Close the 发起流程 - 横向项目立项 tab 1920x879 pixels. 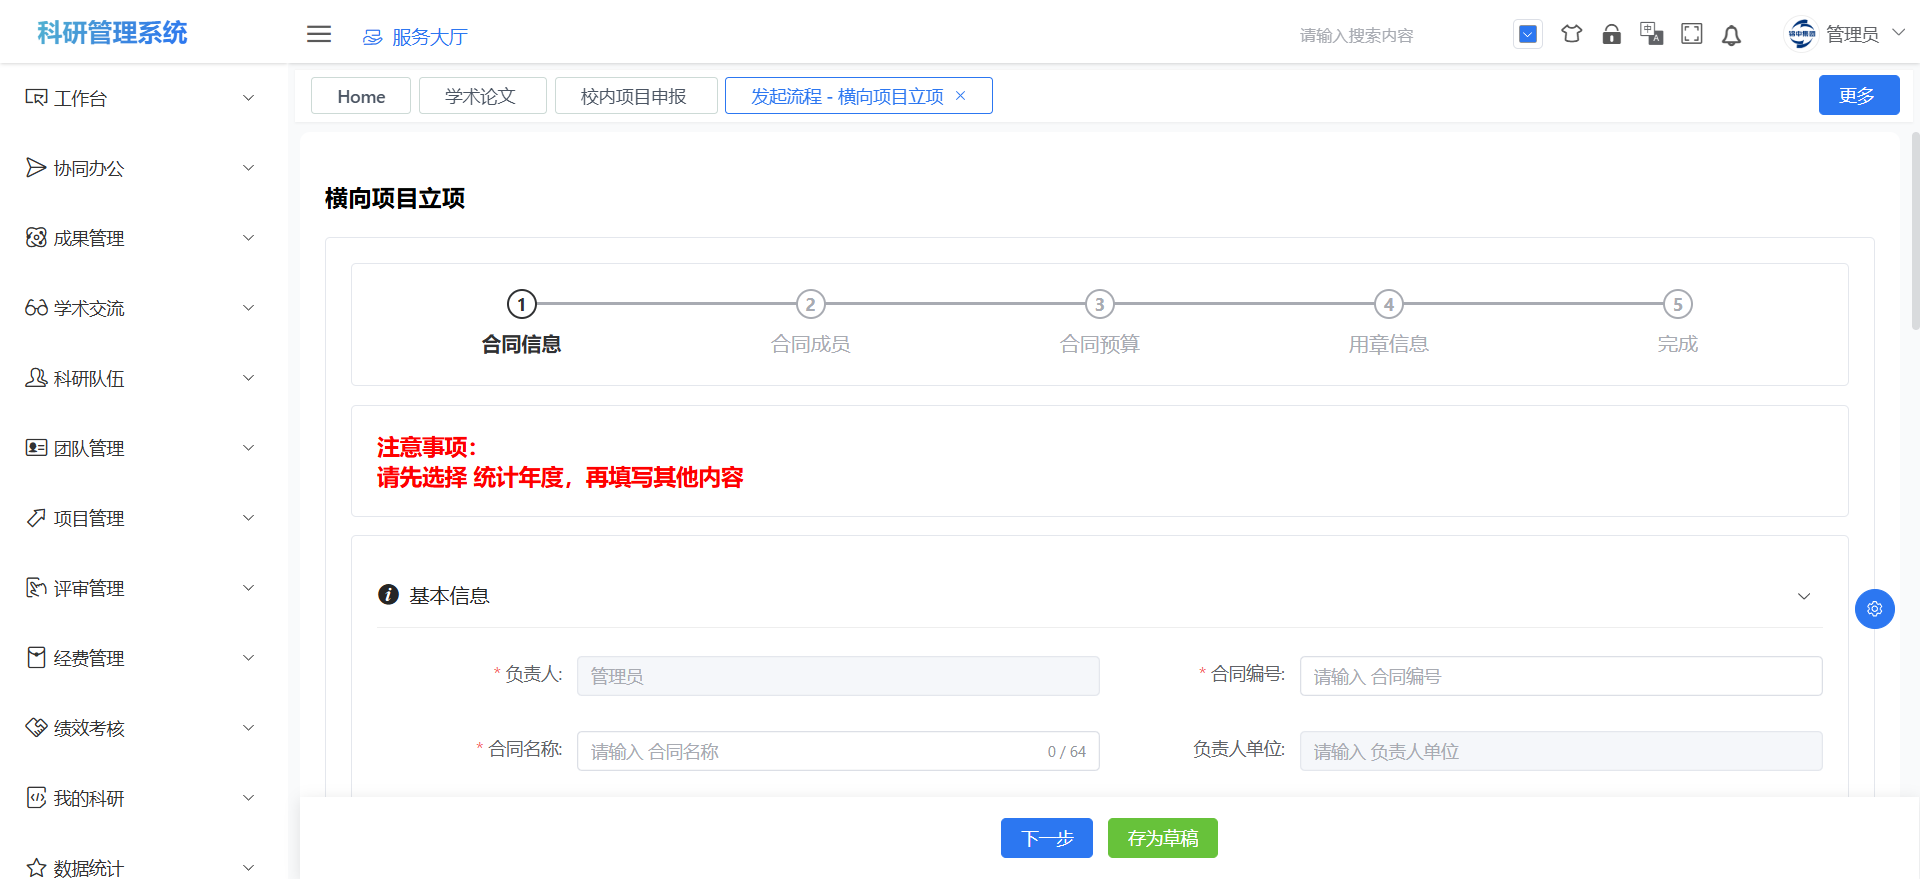coord(961,96)
